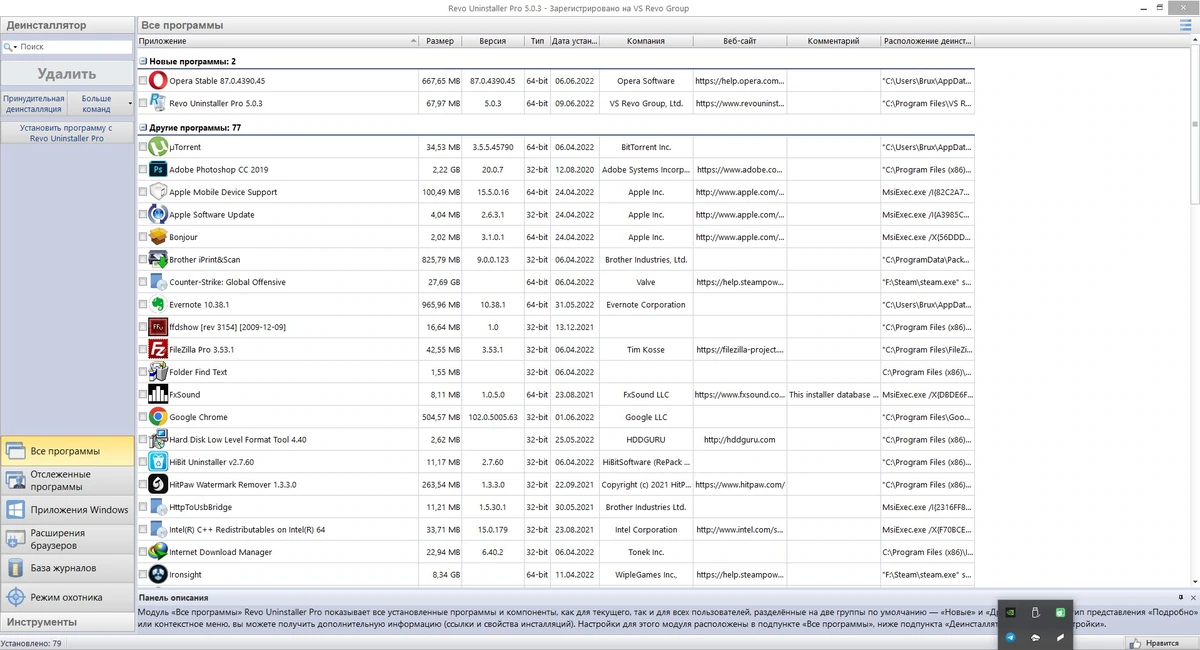Sort by the 'Приложение' column header

[278, 41]
